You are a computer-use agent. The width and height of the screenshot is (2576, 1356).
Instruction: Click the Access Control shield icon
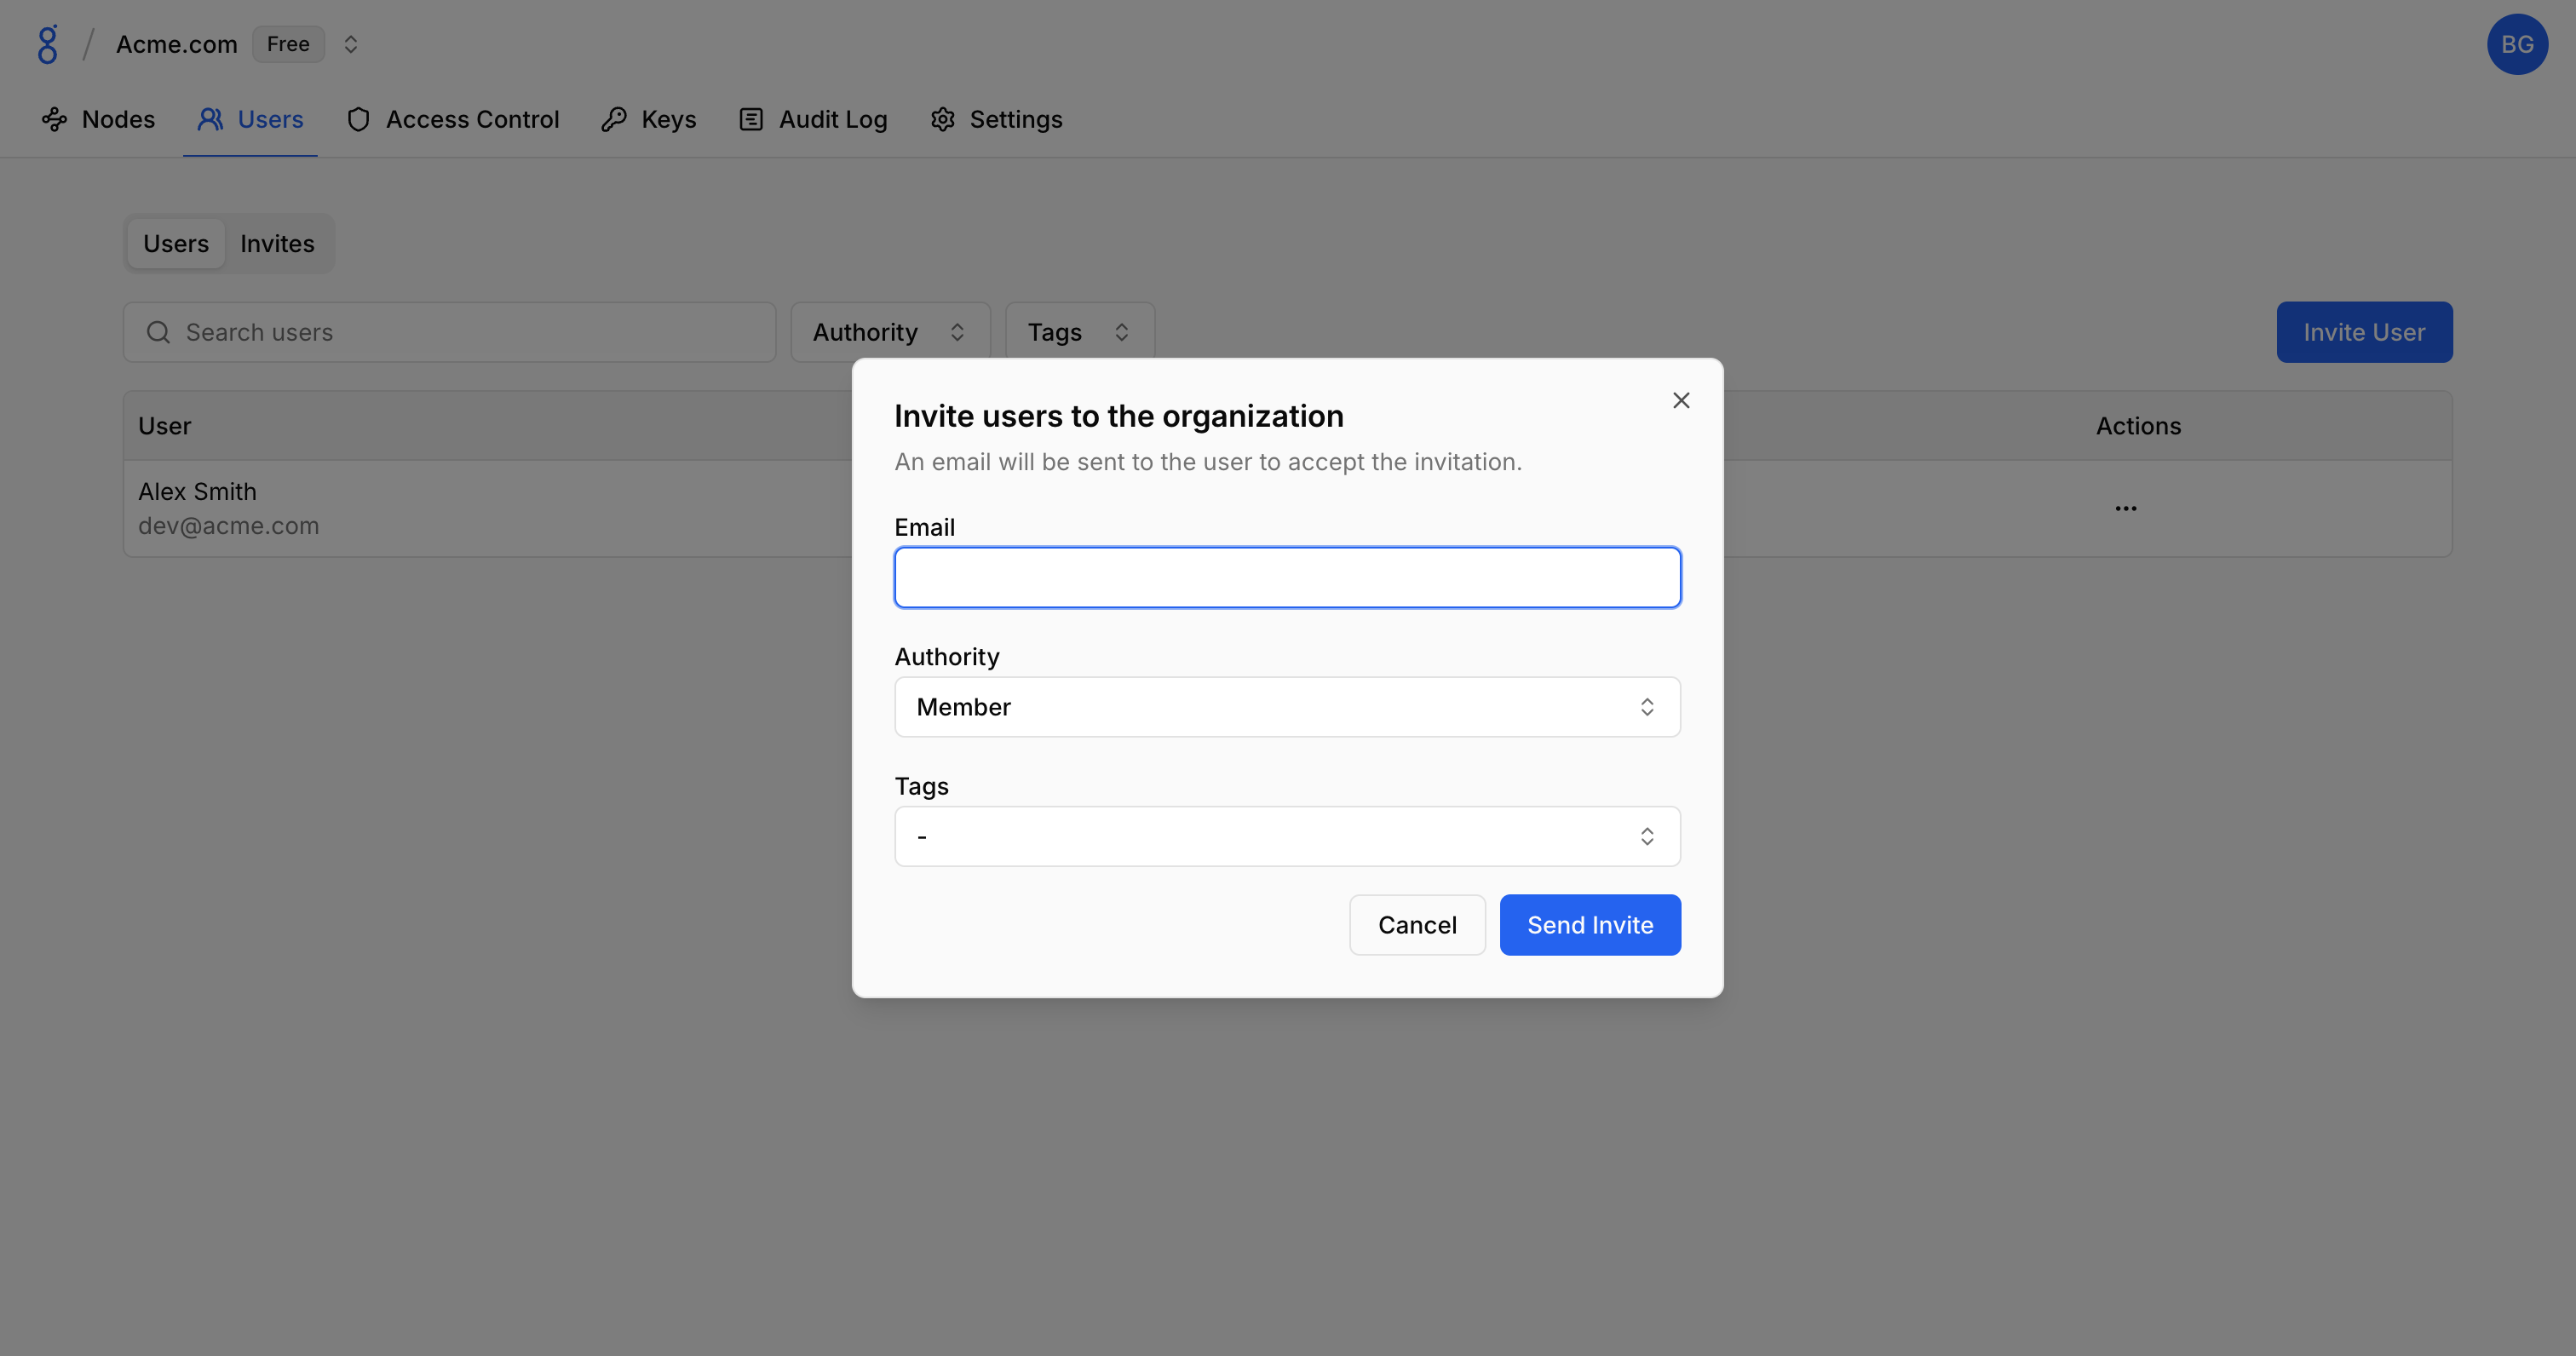358,120
